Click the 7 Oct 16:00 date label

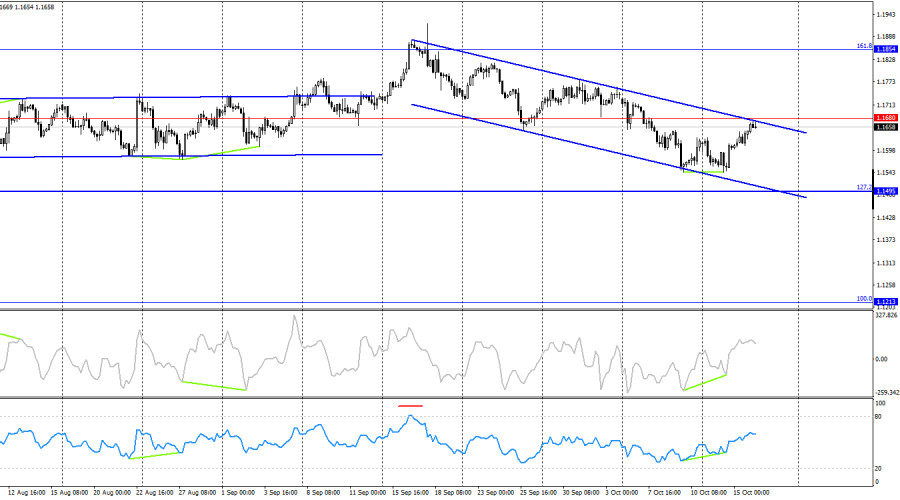[665, 493]
